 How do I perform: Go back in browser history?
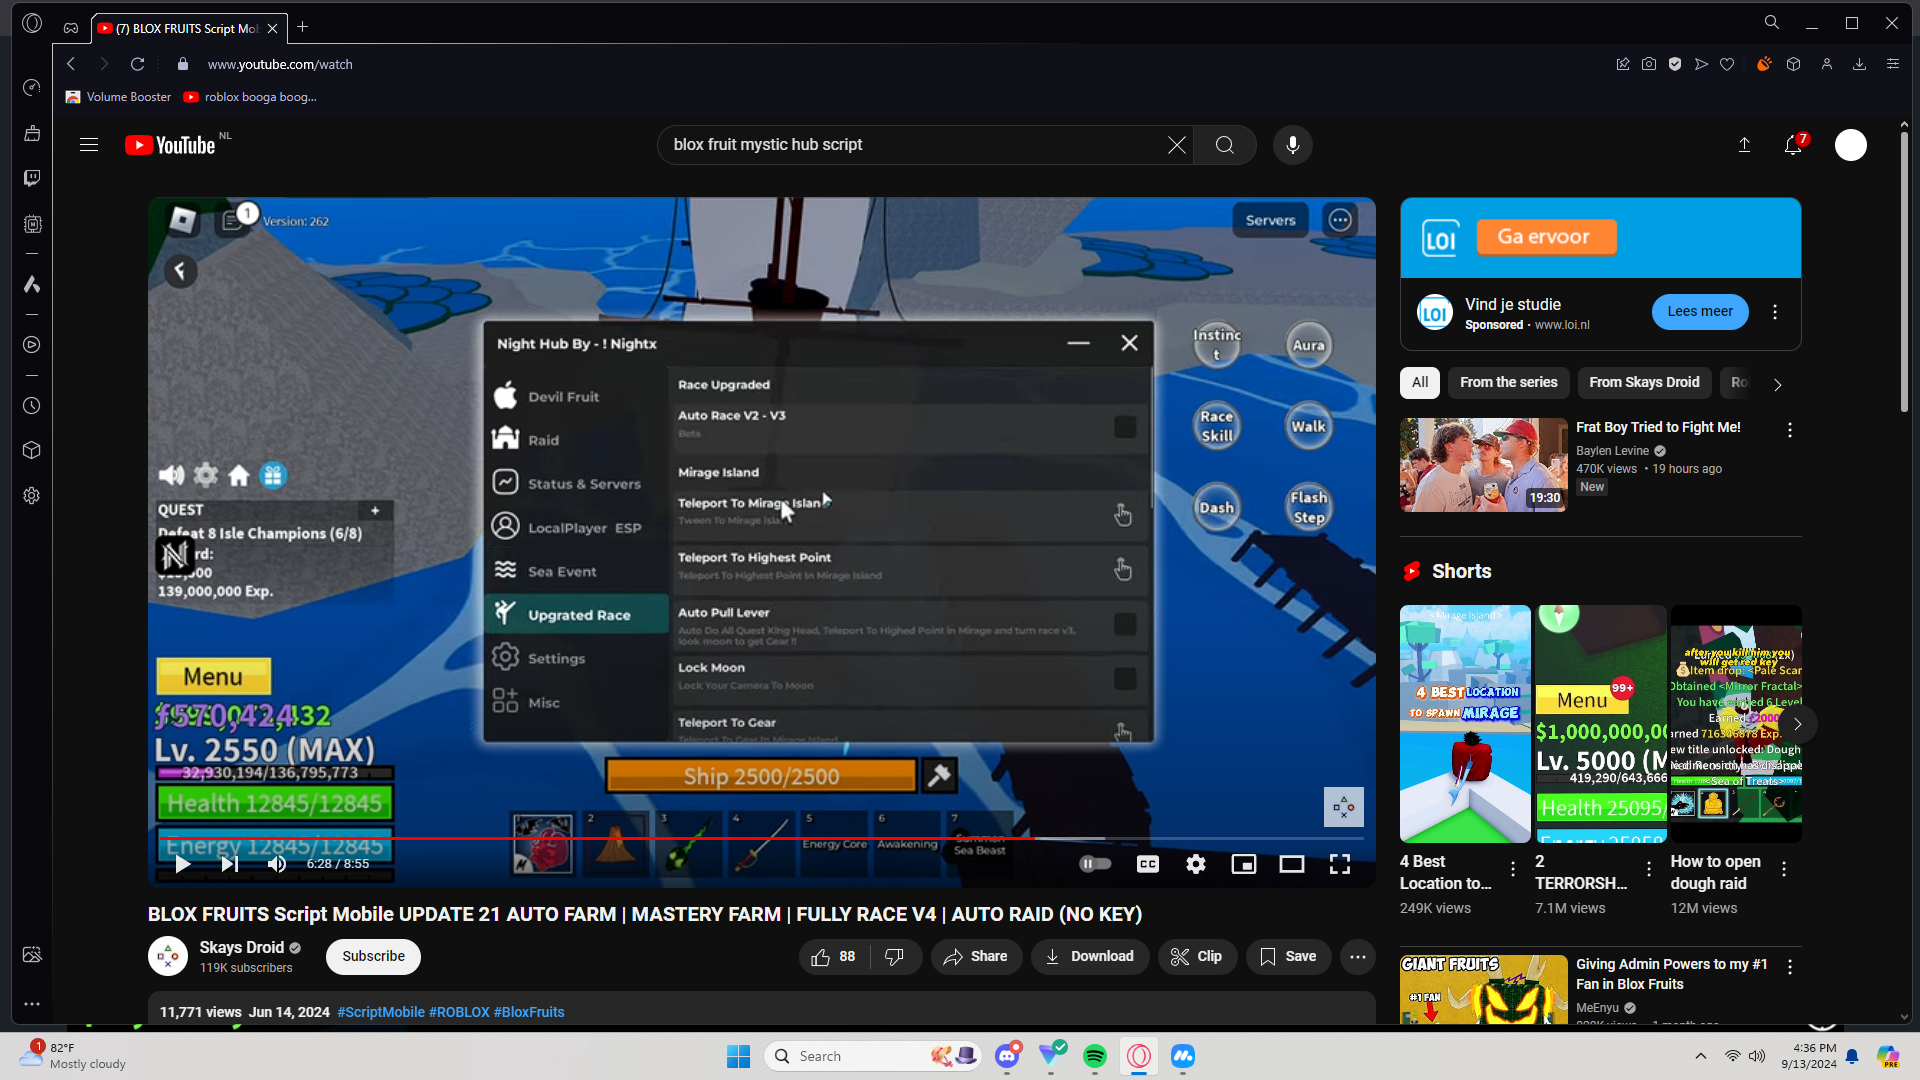(71, 64)
